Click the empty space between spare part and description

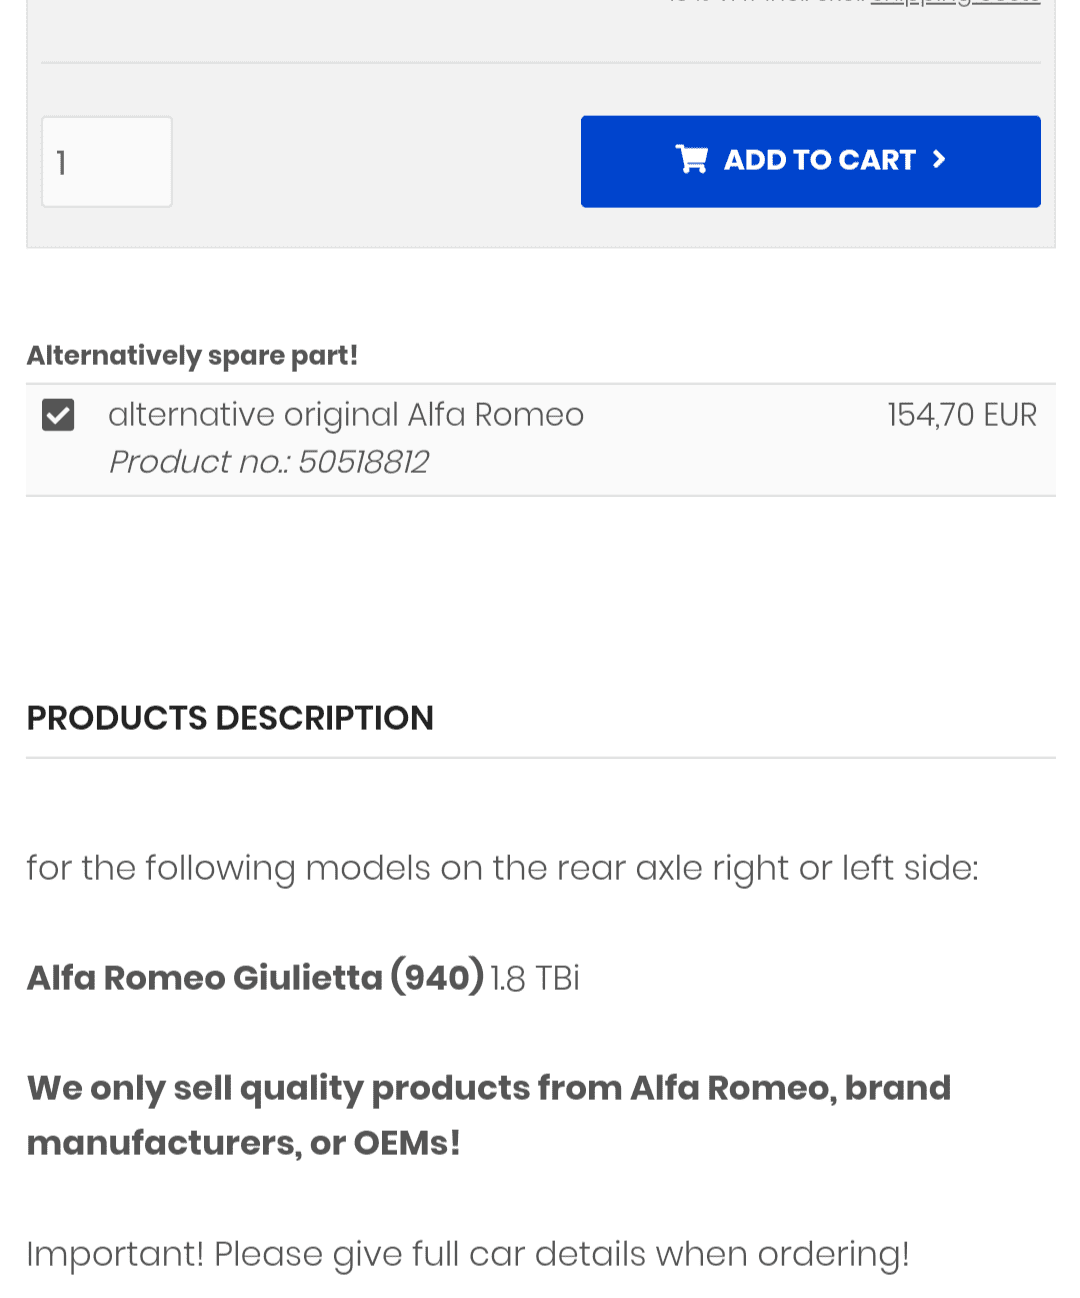click(540, 590)
